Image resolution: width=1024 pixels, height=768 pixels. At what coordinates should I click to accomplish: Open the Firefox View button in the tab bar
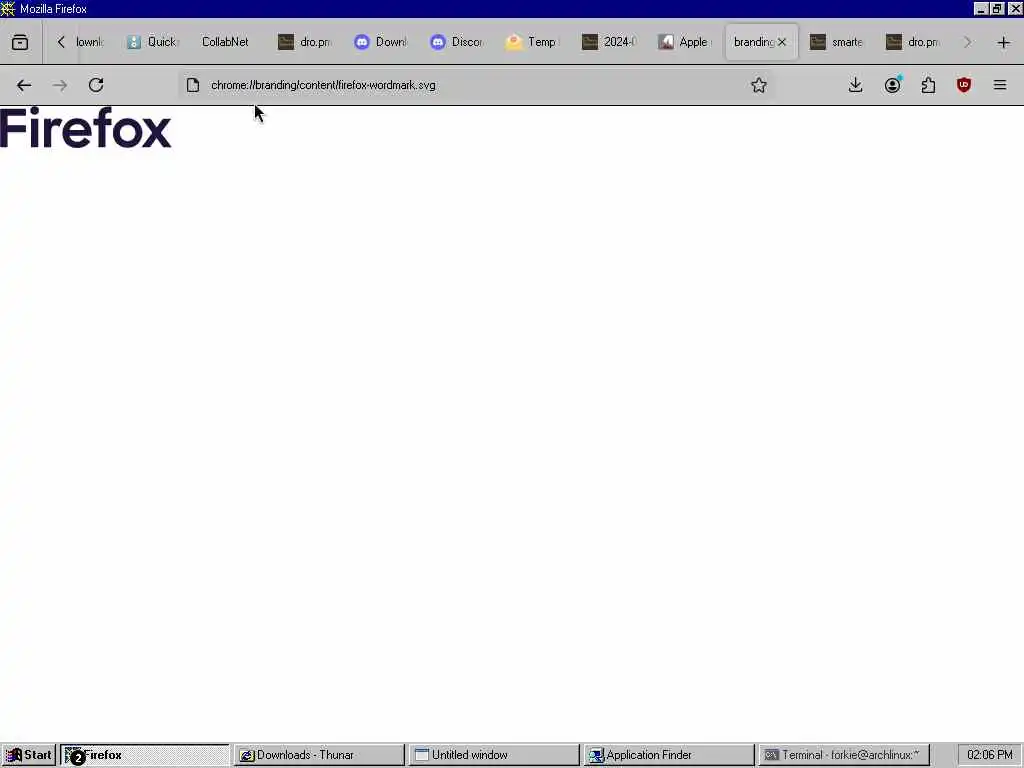tap(20, 42)
